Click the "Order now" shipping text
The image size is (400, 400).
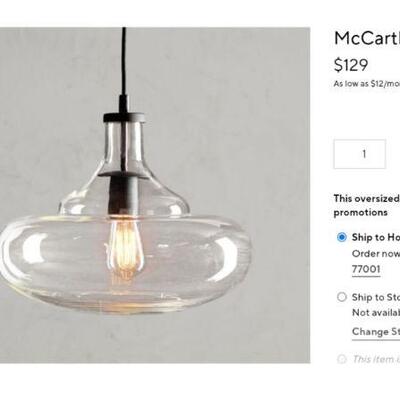click(x=376, y=253)
